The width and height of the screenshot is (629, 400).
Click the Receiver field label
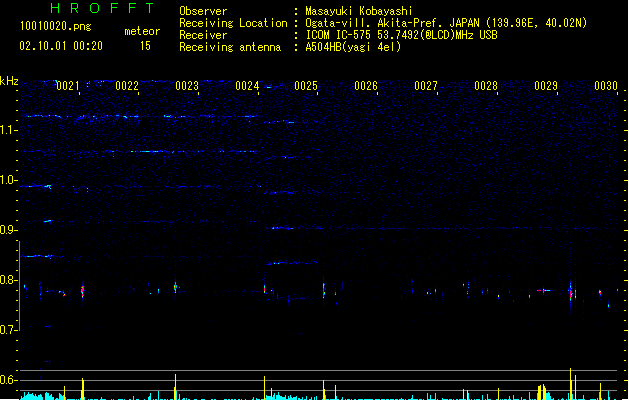click(x=203, y=35)
